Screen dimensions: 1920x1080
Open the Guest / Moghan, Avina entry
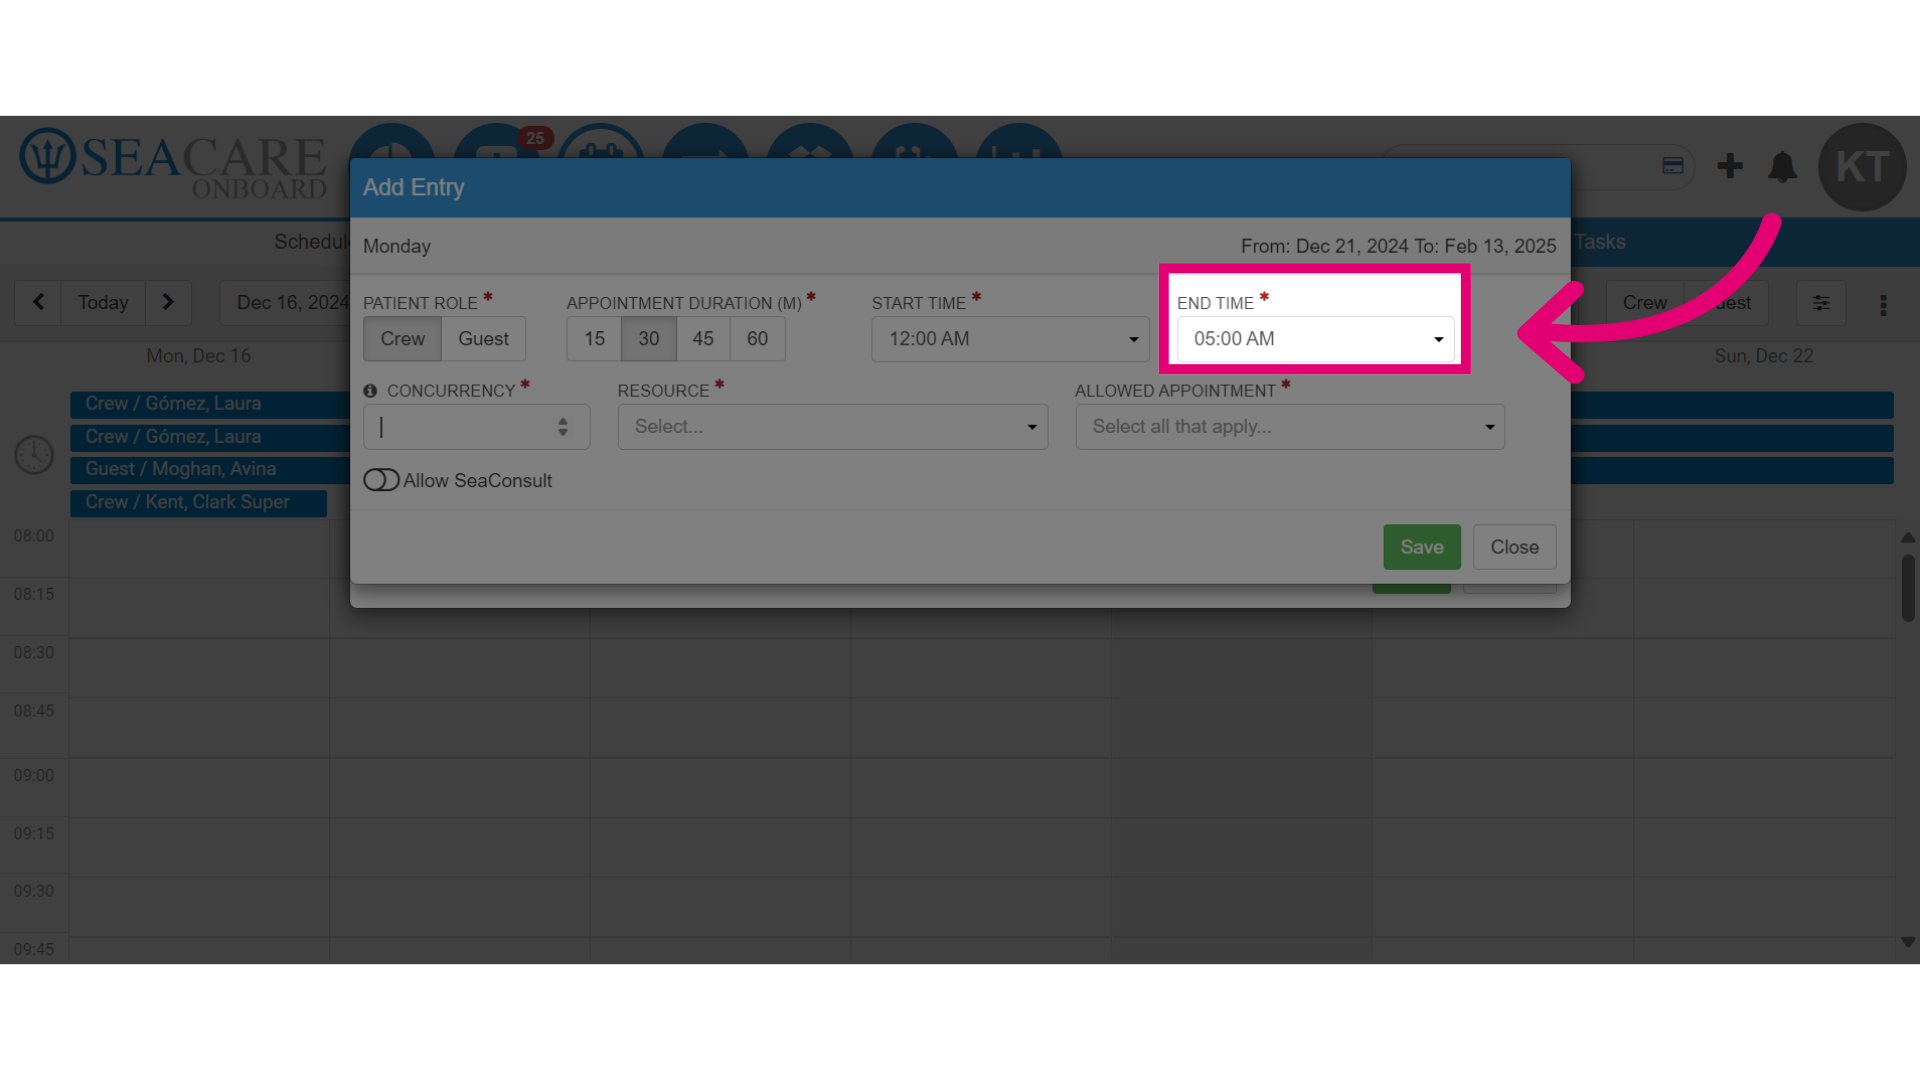click(210, 469)
